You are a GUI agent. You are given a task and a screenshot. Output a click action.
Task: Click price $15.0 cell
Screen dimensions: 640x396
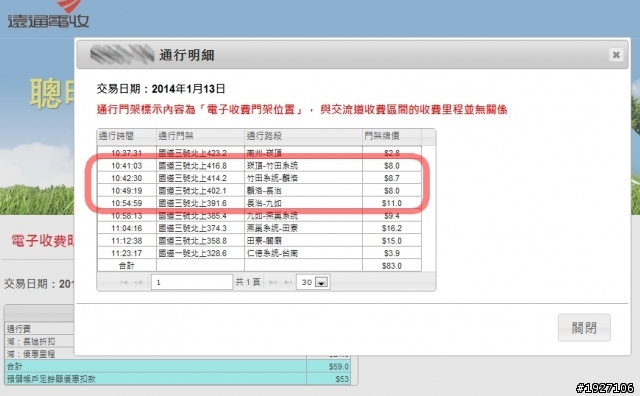tap(392, 241)
